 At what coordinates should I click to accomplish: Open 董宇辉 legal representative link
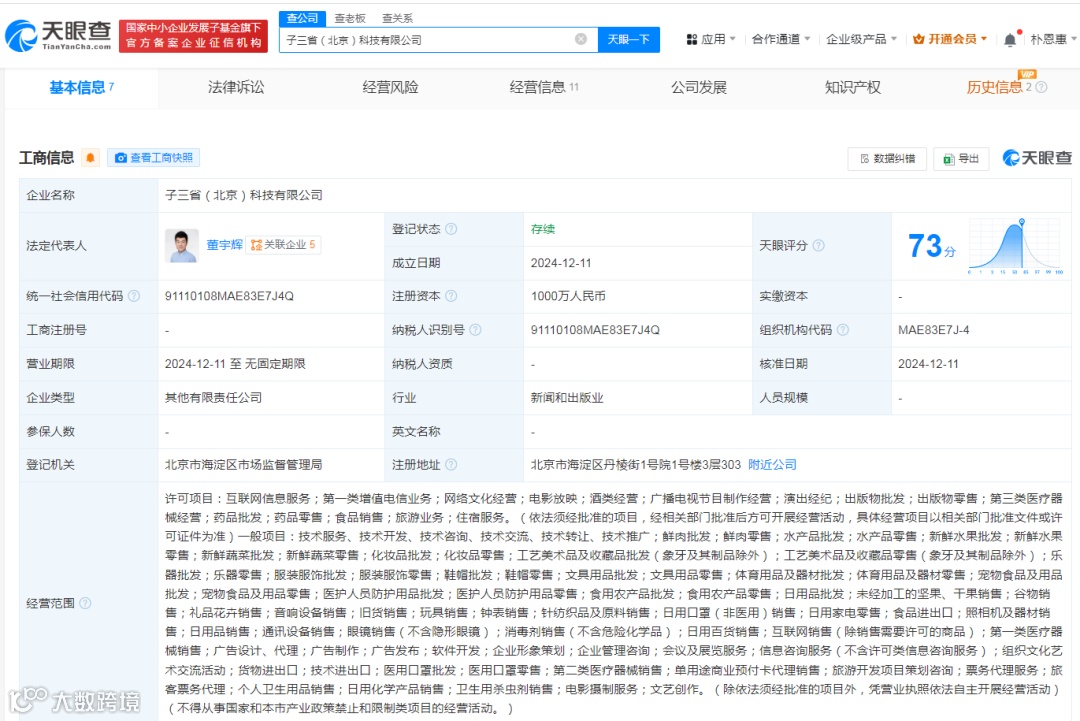pos(225,244)
